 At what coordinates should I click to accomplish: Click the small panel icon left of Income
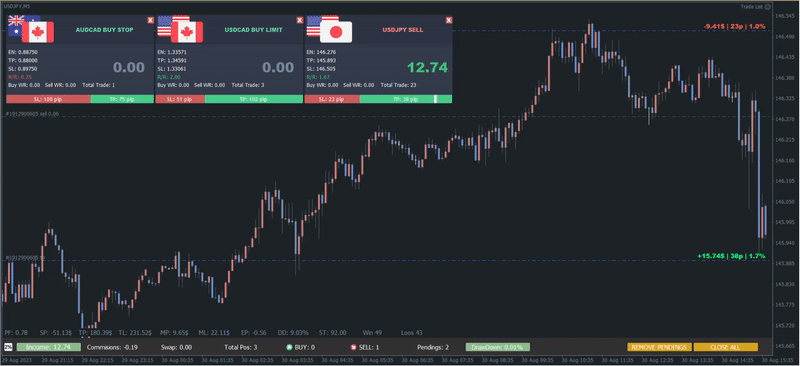[8, 347]
